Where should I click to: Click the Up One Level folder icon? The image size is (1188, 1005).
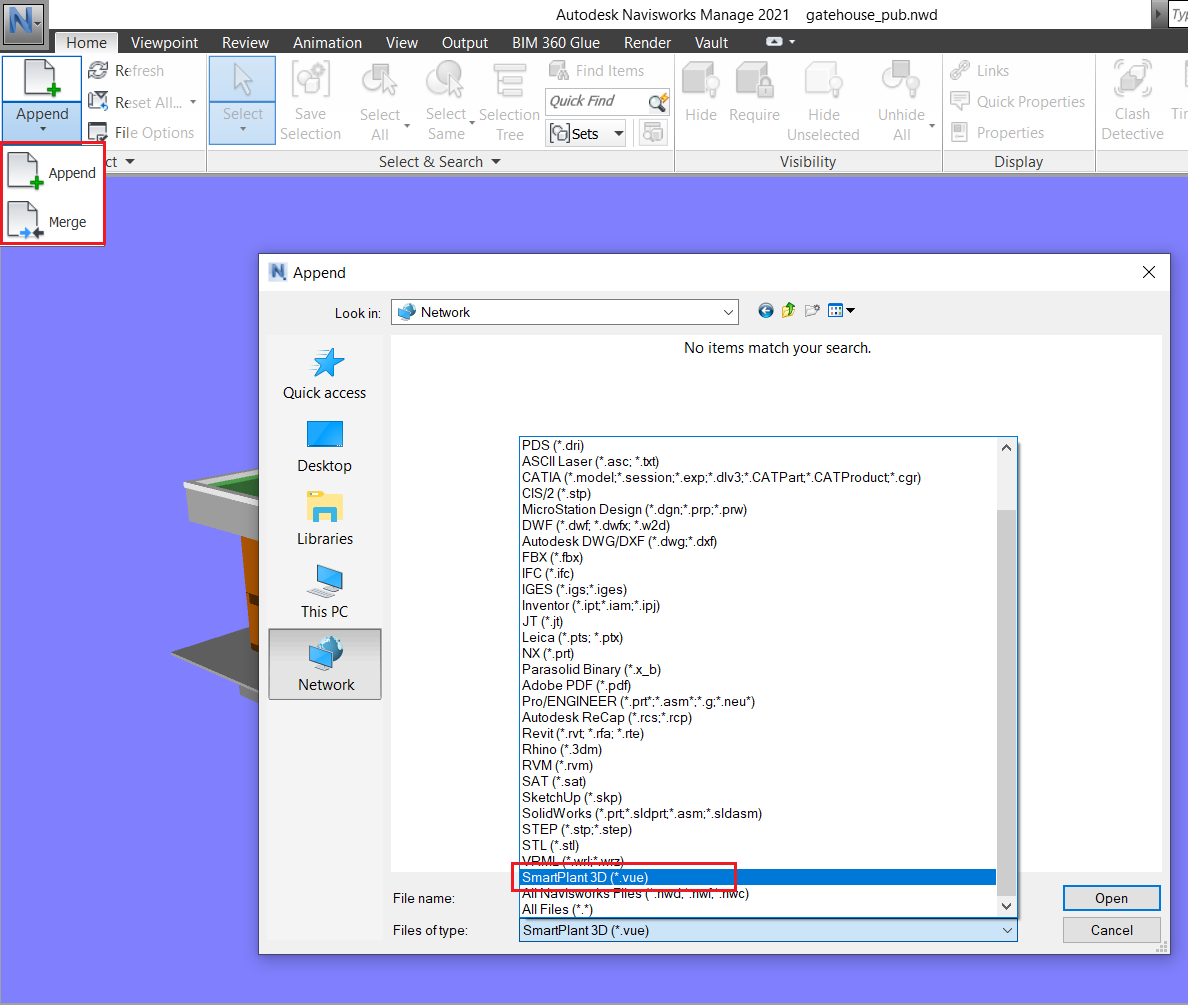pyautogui.click(x=789, y=310)
